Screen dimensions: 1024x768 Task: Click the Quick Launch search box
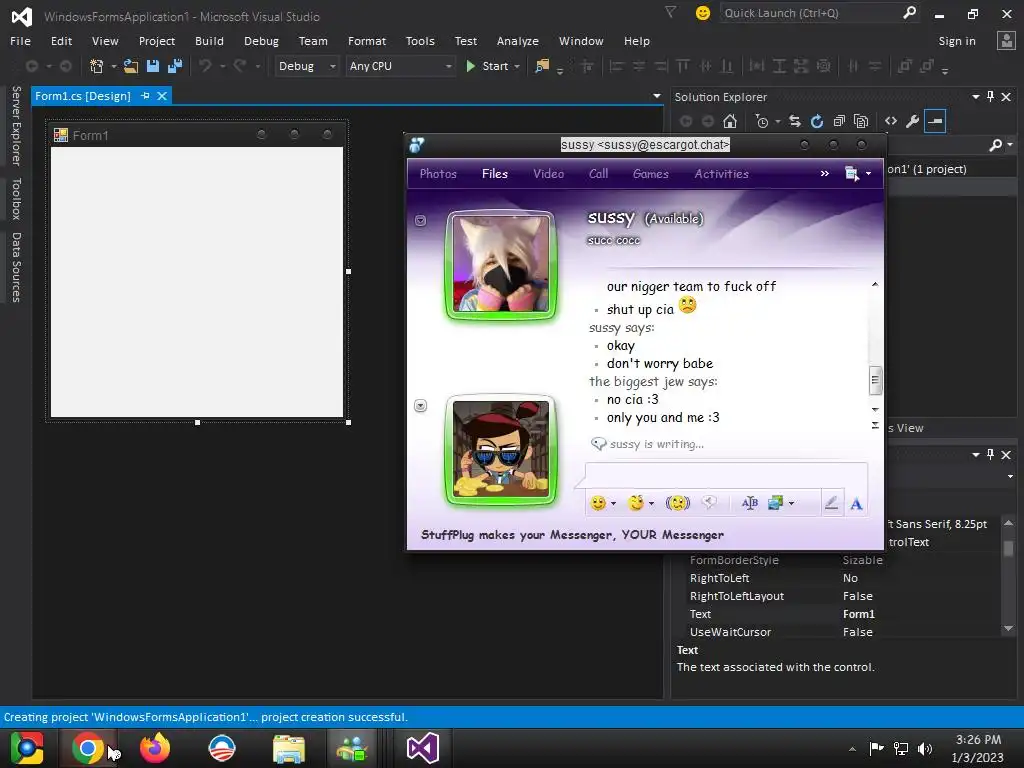click(820, 13)
